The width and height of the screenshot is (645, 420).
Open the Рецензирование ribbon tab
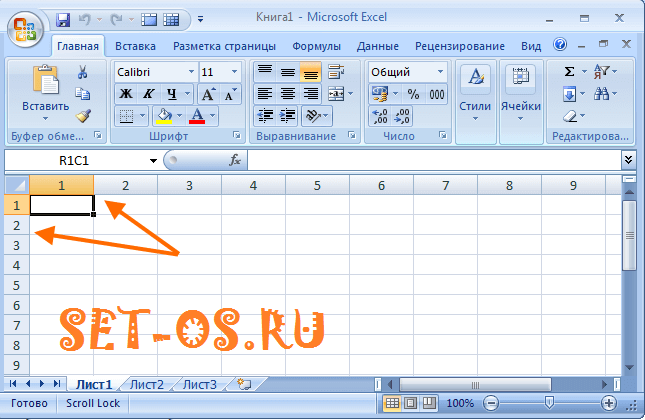[x=459, y=46]
